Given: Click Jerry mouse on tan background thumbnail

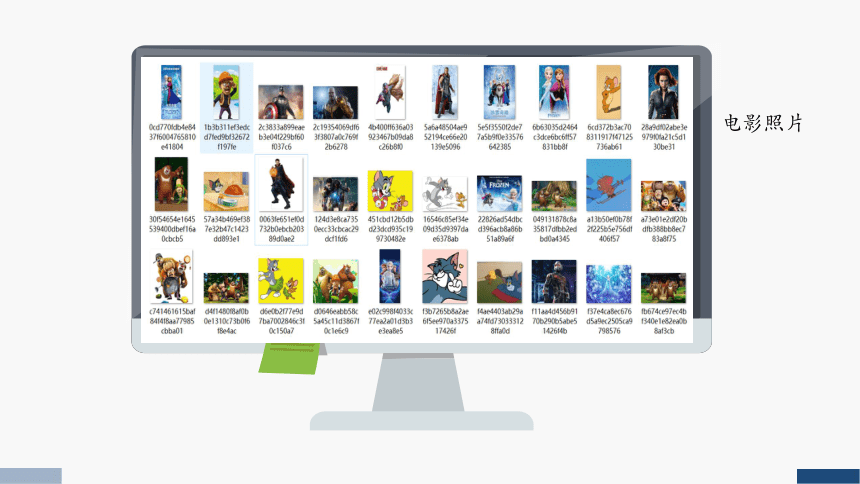Looking at the screenshot, I should (x=609, y=92).
